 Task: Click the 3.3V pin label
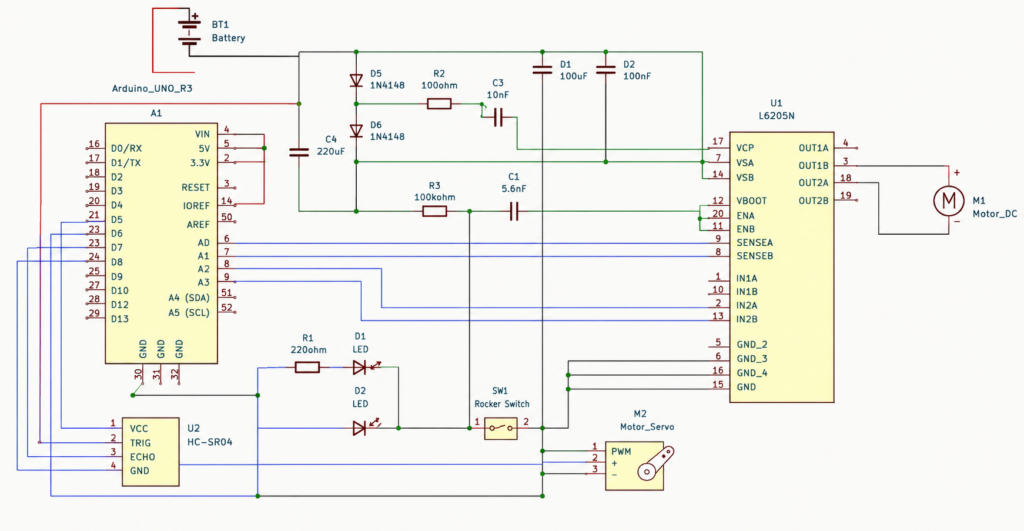[x=200, y=162]
